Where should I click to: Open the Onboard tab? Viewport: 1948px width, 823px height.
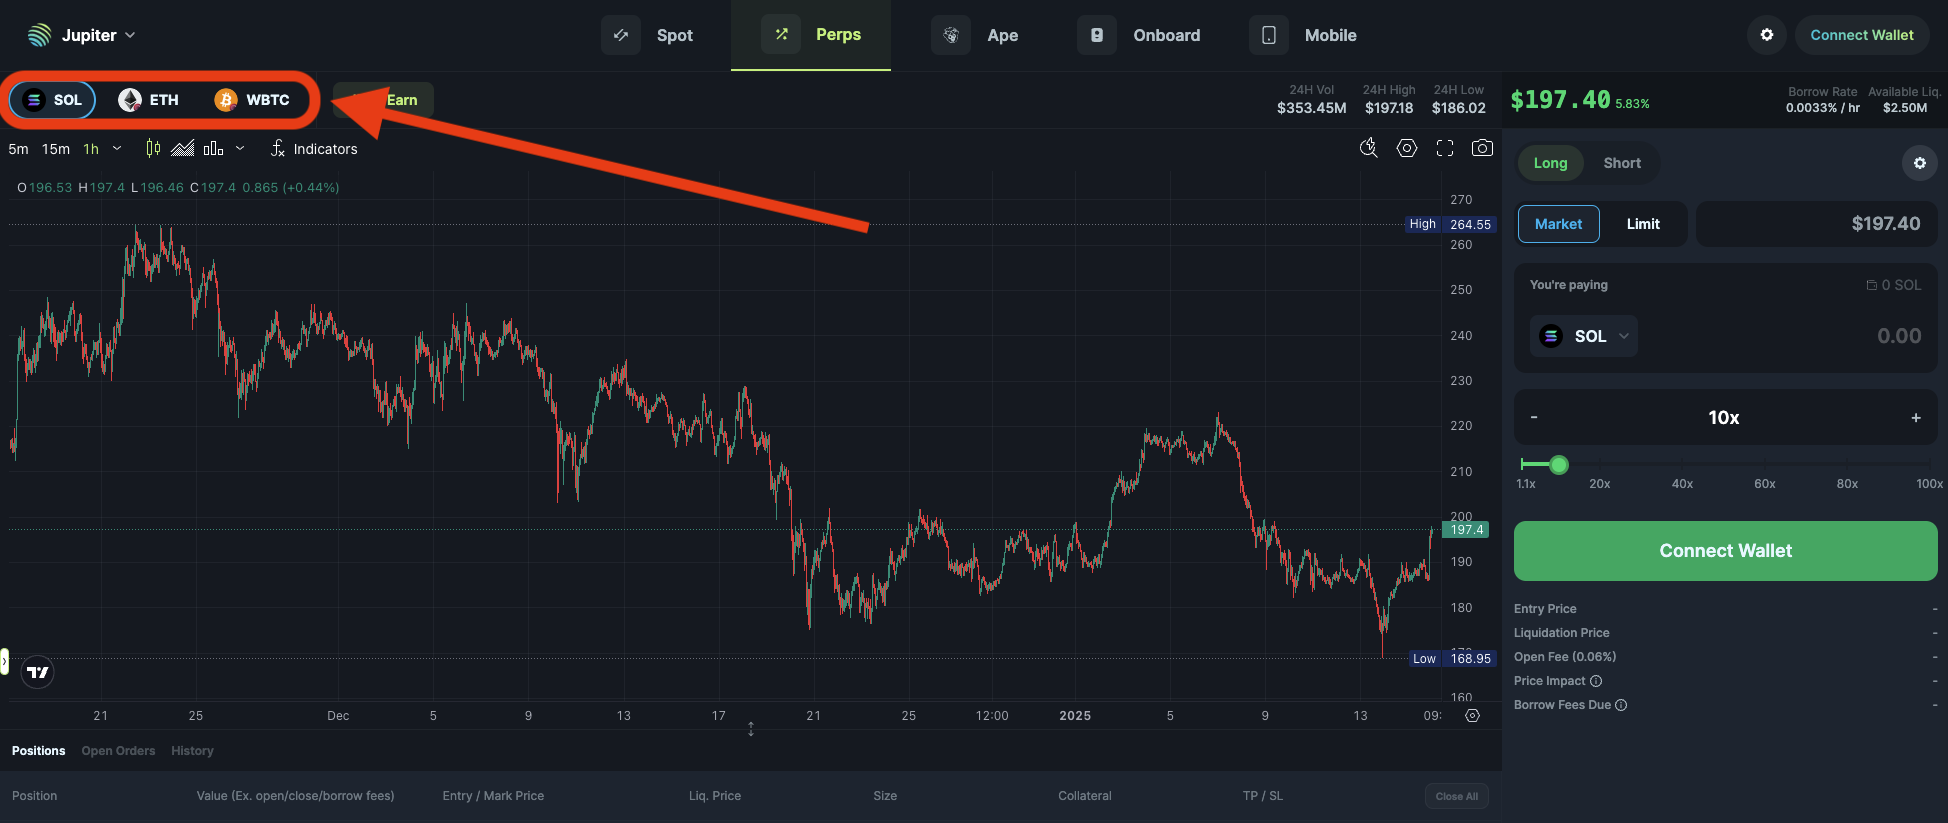[x=1141, y=35]
